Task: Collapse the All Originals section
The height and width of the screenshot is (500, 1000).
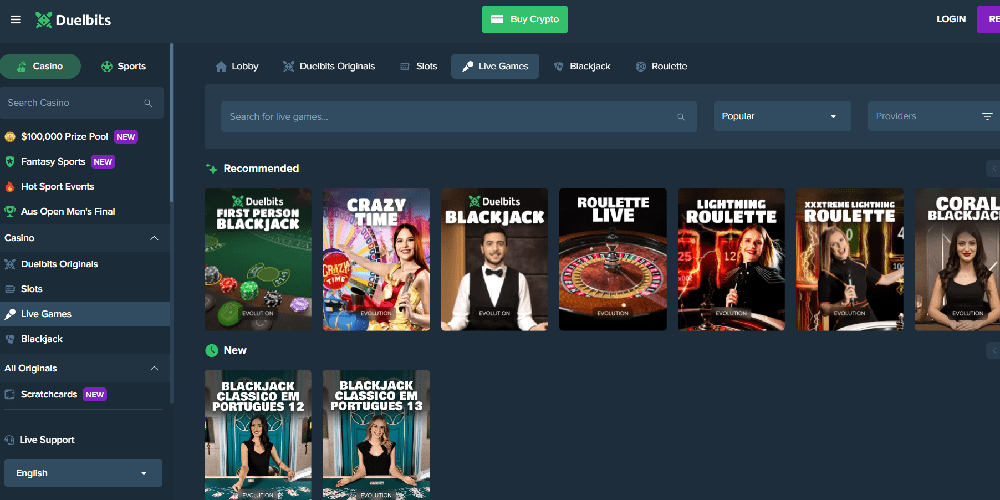Action: tap(154, 369)
